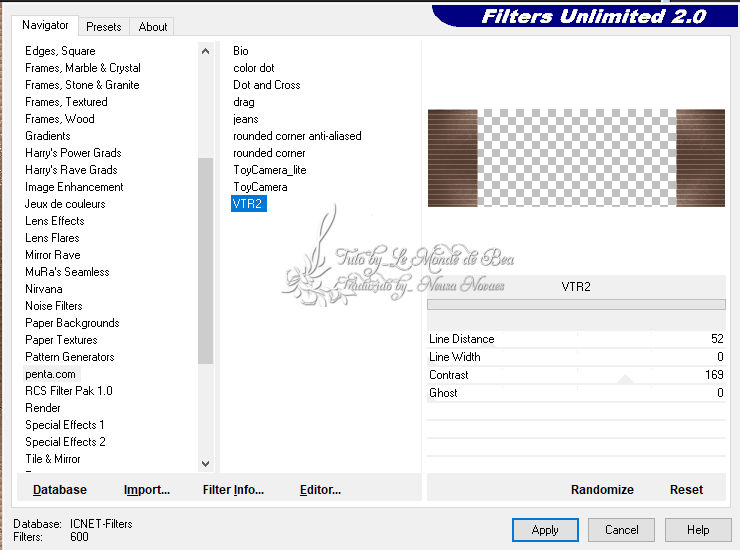
Task: Select Frames, Marble & Crystal category
Action: 83,68
